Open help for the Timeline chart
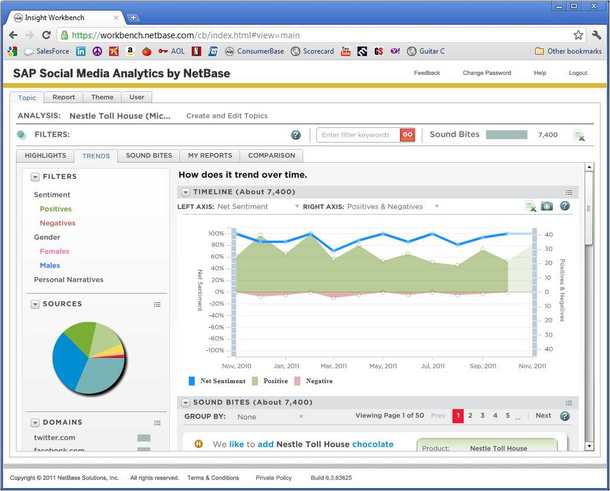The height and width of the screenshot is (491, 610). 565,206
